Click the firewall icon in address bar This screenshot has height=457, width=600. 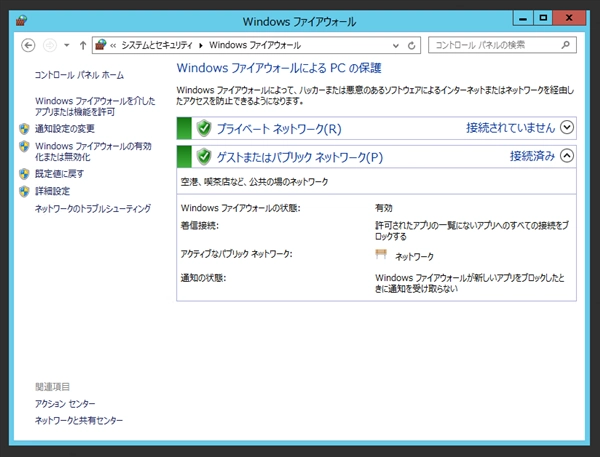coord(101,45)
